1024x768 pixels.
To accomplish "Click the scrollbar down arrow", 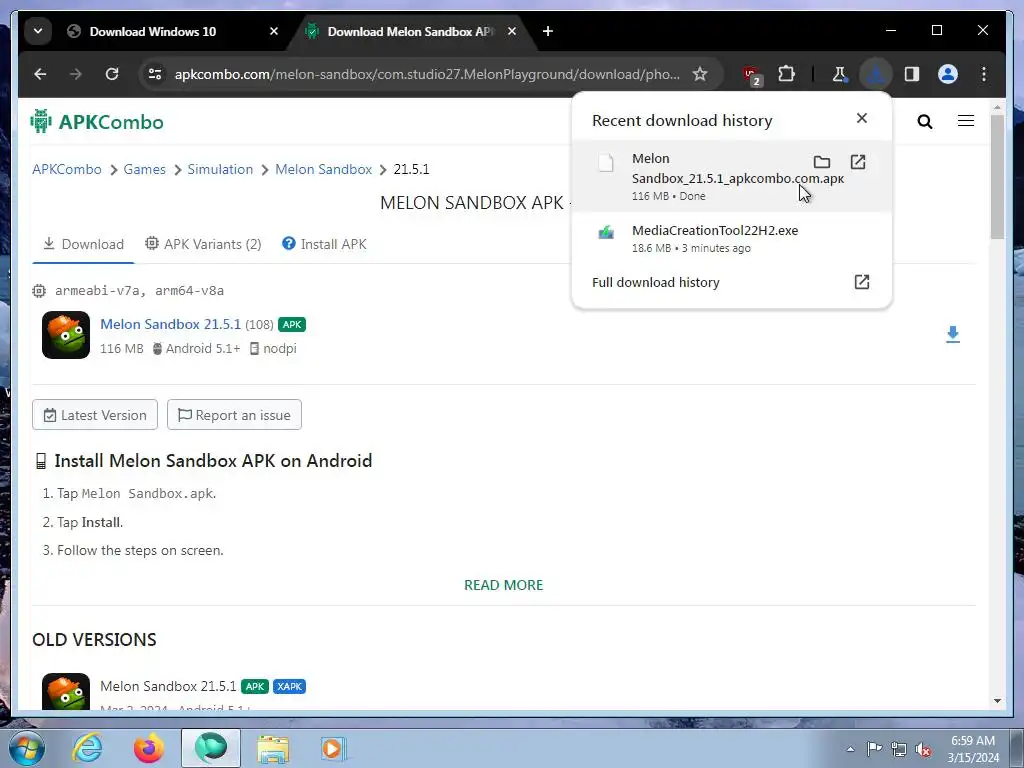I will [x=997, y=701].
